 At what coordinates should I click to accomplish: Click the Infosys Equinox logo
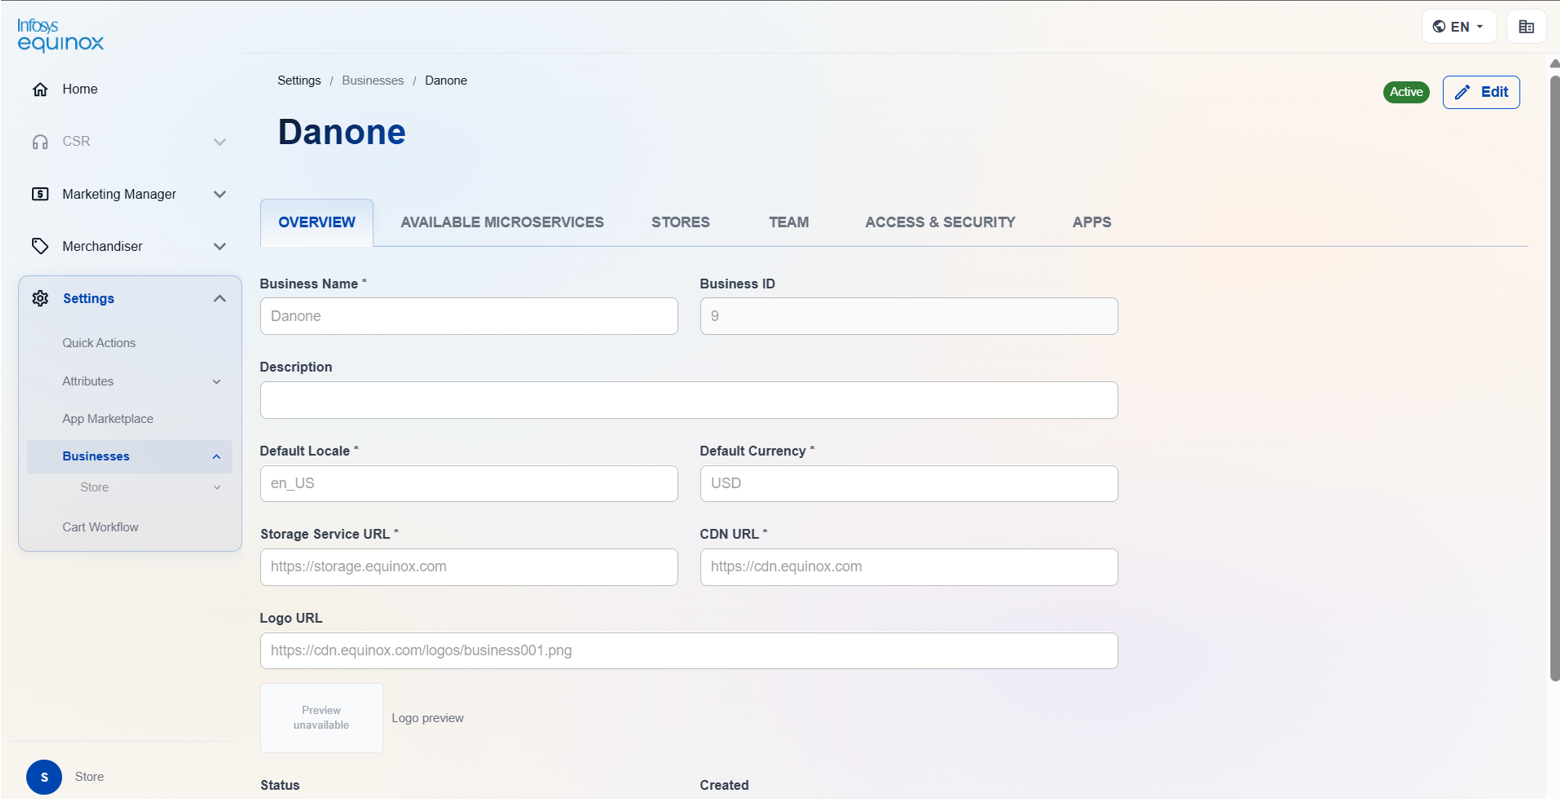pyautogui.click(x=60, y=35)
